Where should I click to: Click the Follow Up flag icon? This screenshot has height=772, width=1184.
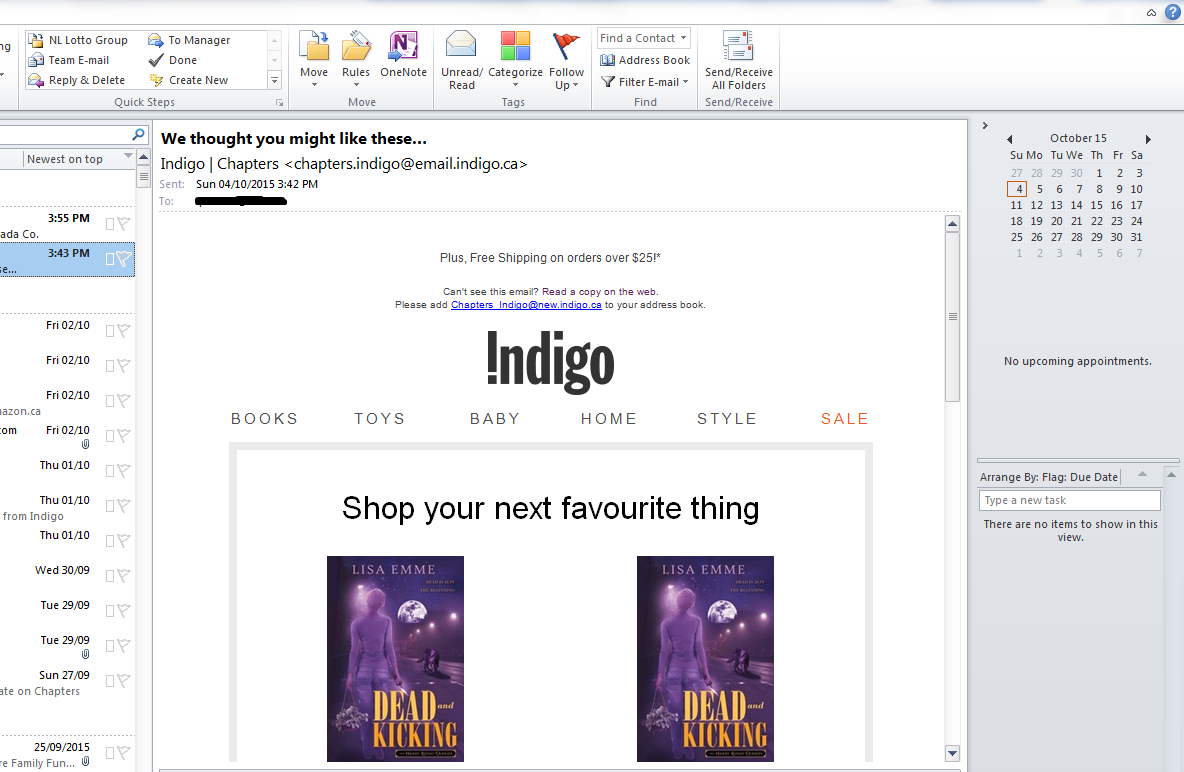coord(566,47)
